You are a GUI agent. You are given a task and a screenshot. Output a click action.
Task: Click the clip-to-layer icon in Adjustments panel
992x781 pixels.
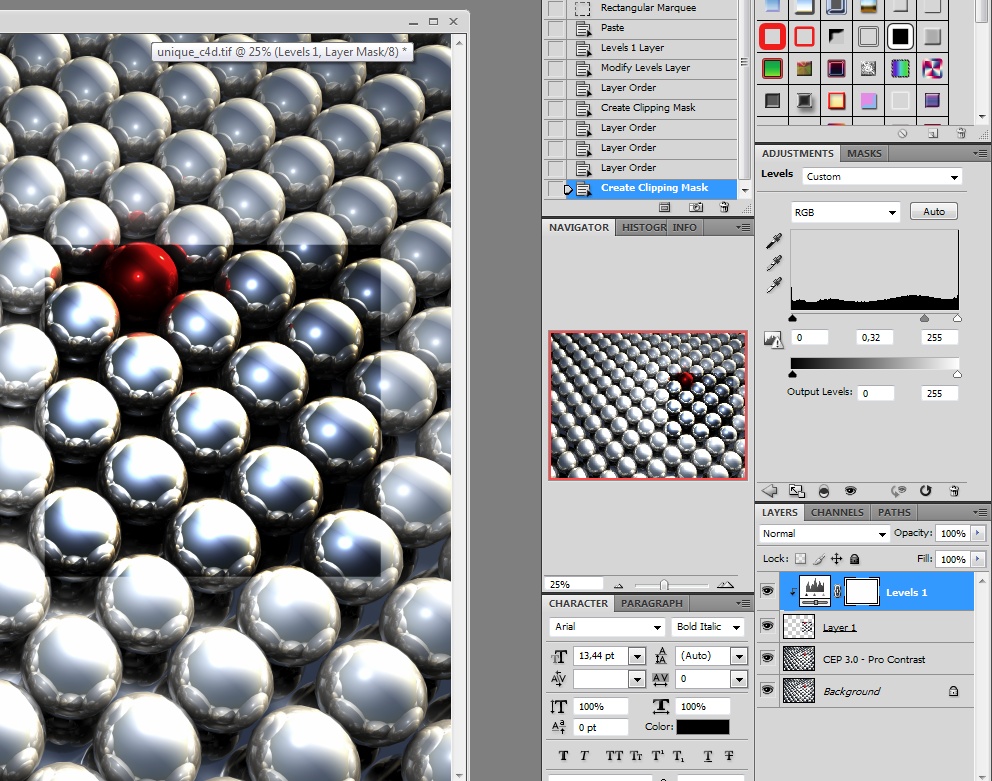click(823, 491)
